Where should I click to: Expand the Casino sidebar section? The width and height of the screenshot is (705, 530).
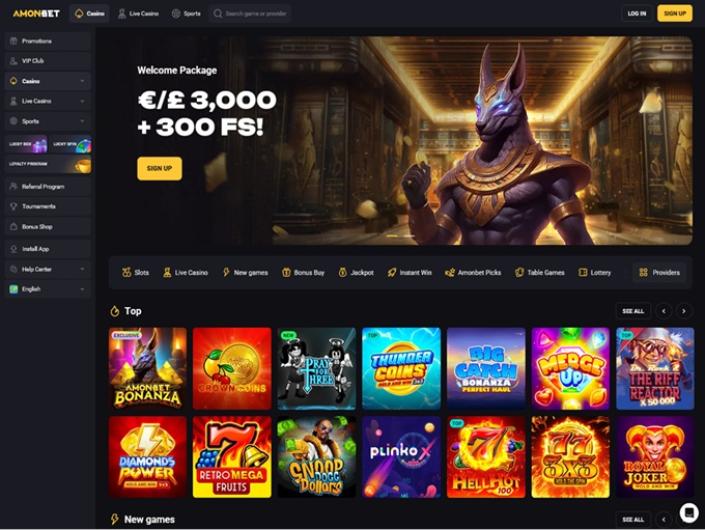48,81
